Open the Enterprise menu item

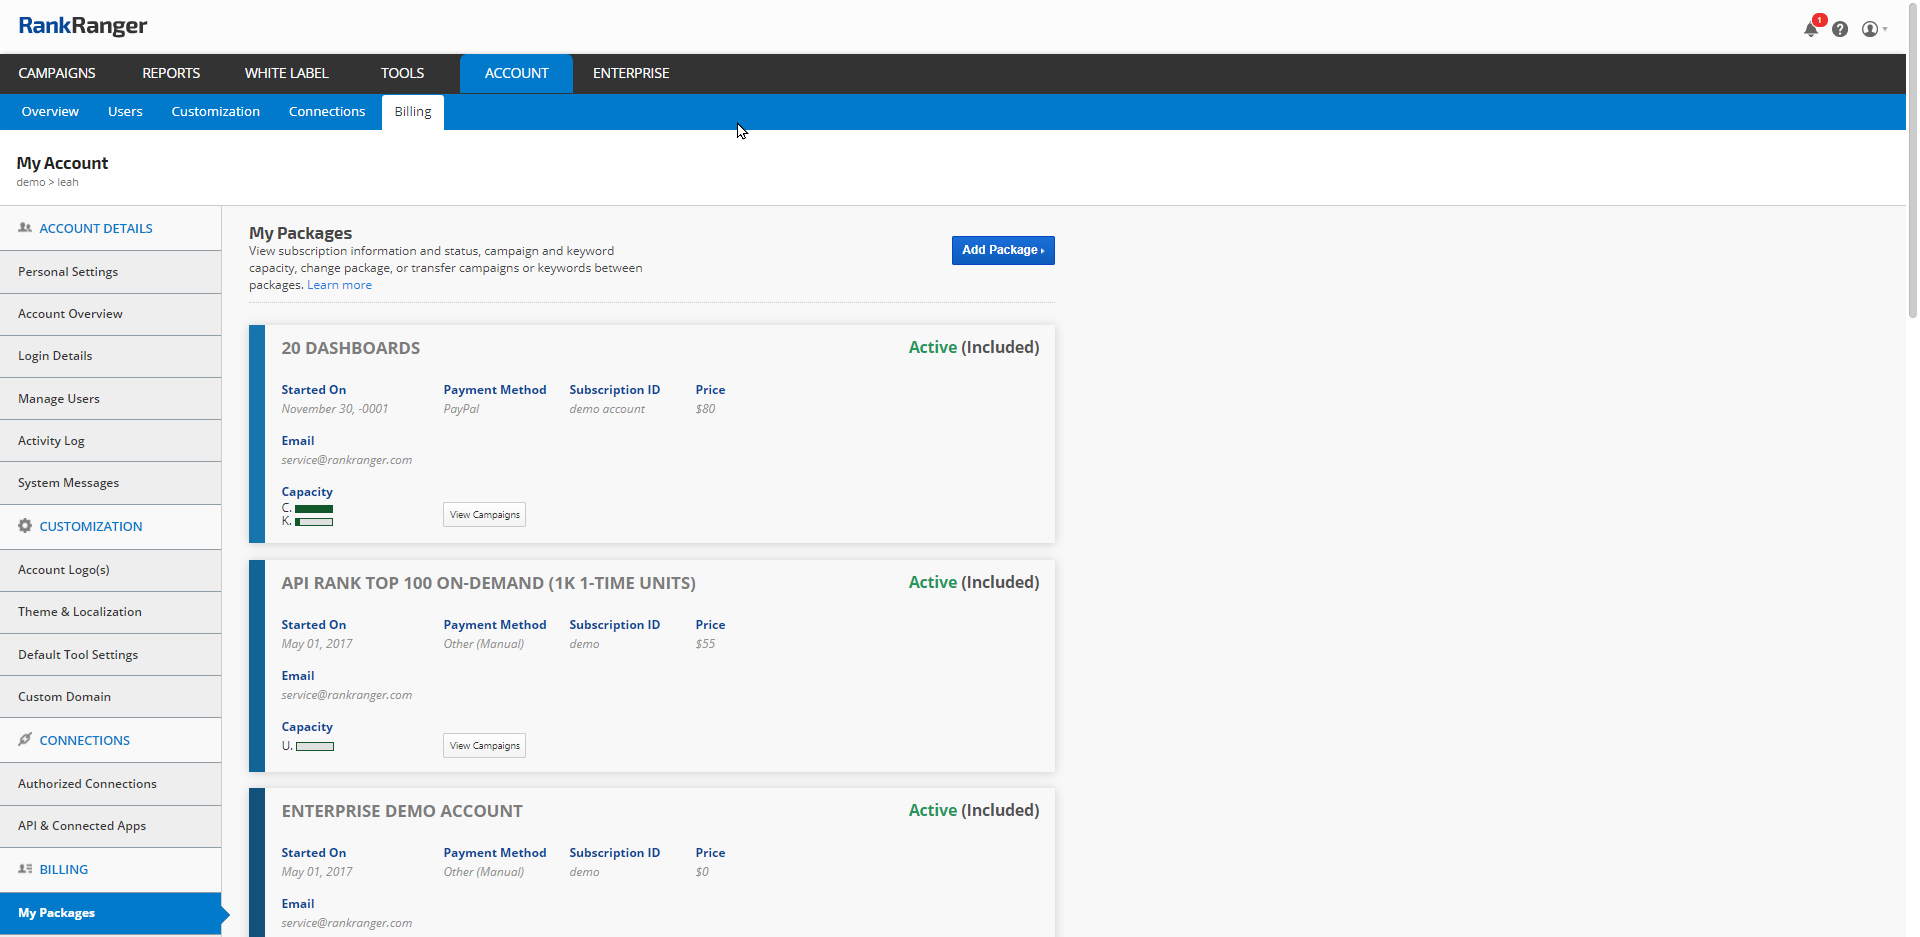tap(631, 73)
